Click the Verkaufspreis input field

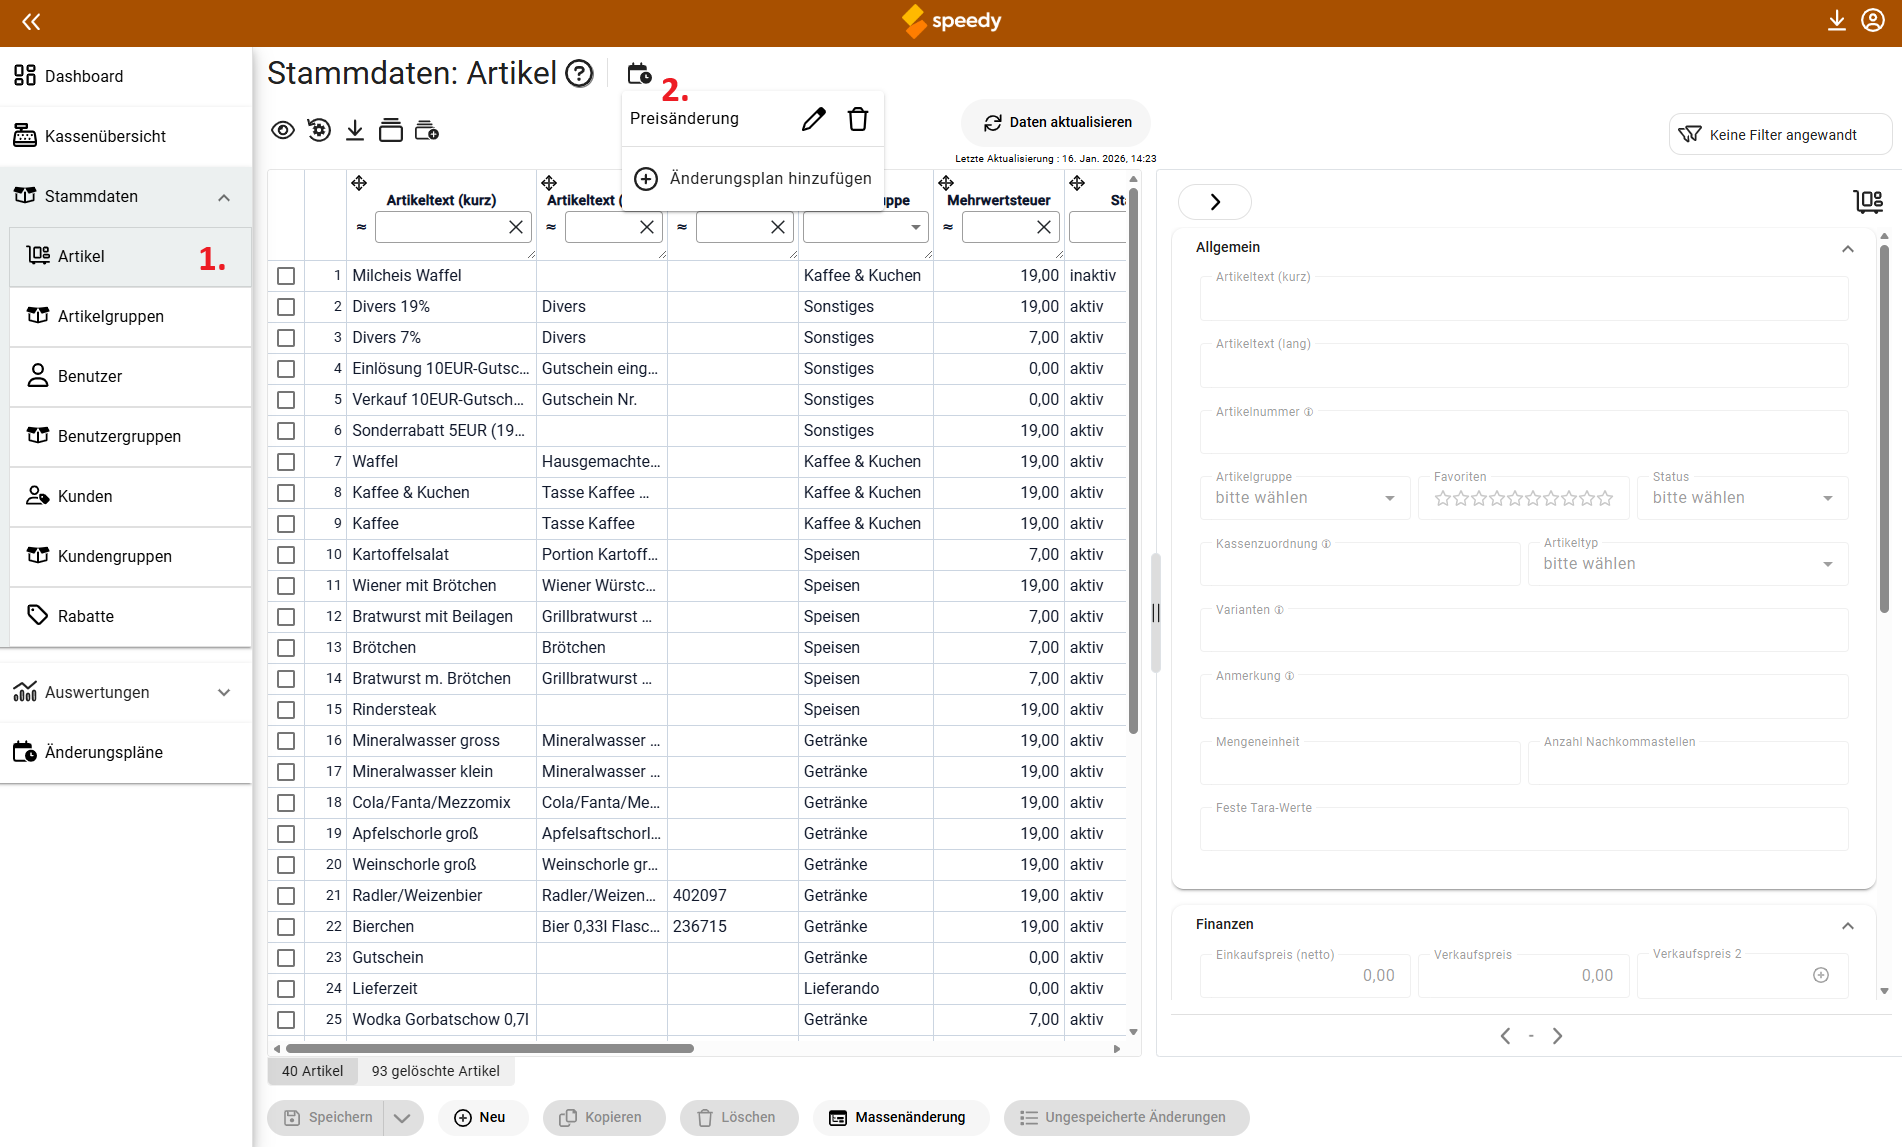(1524, 976)
